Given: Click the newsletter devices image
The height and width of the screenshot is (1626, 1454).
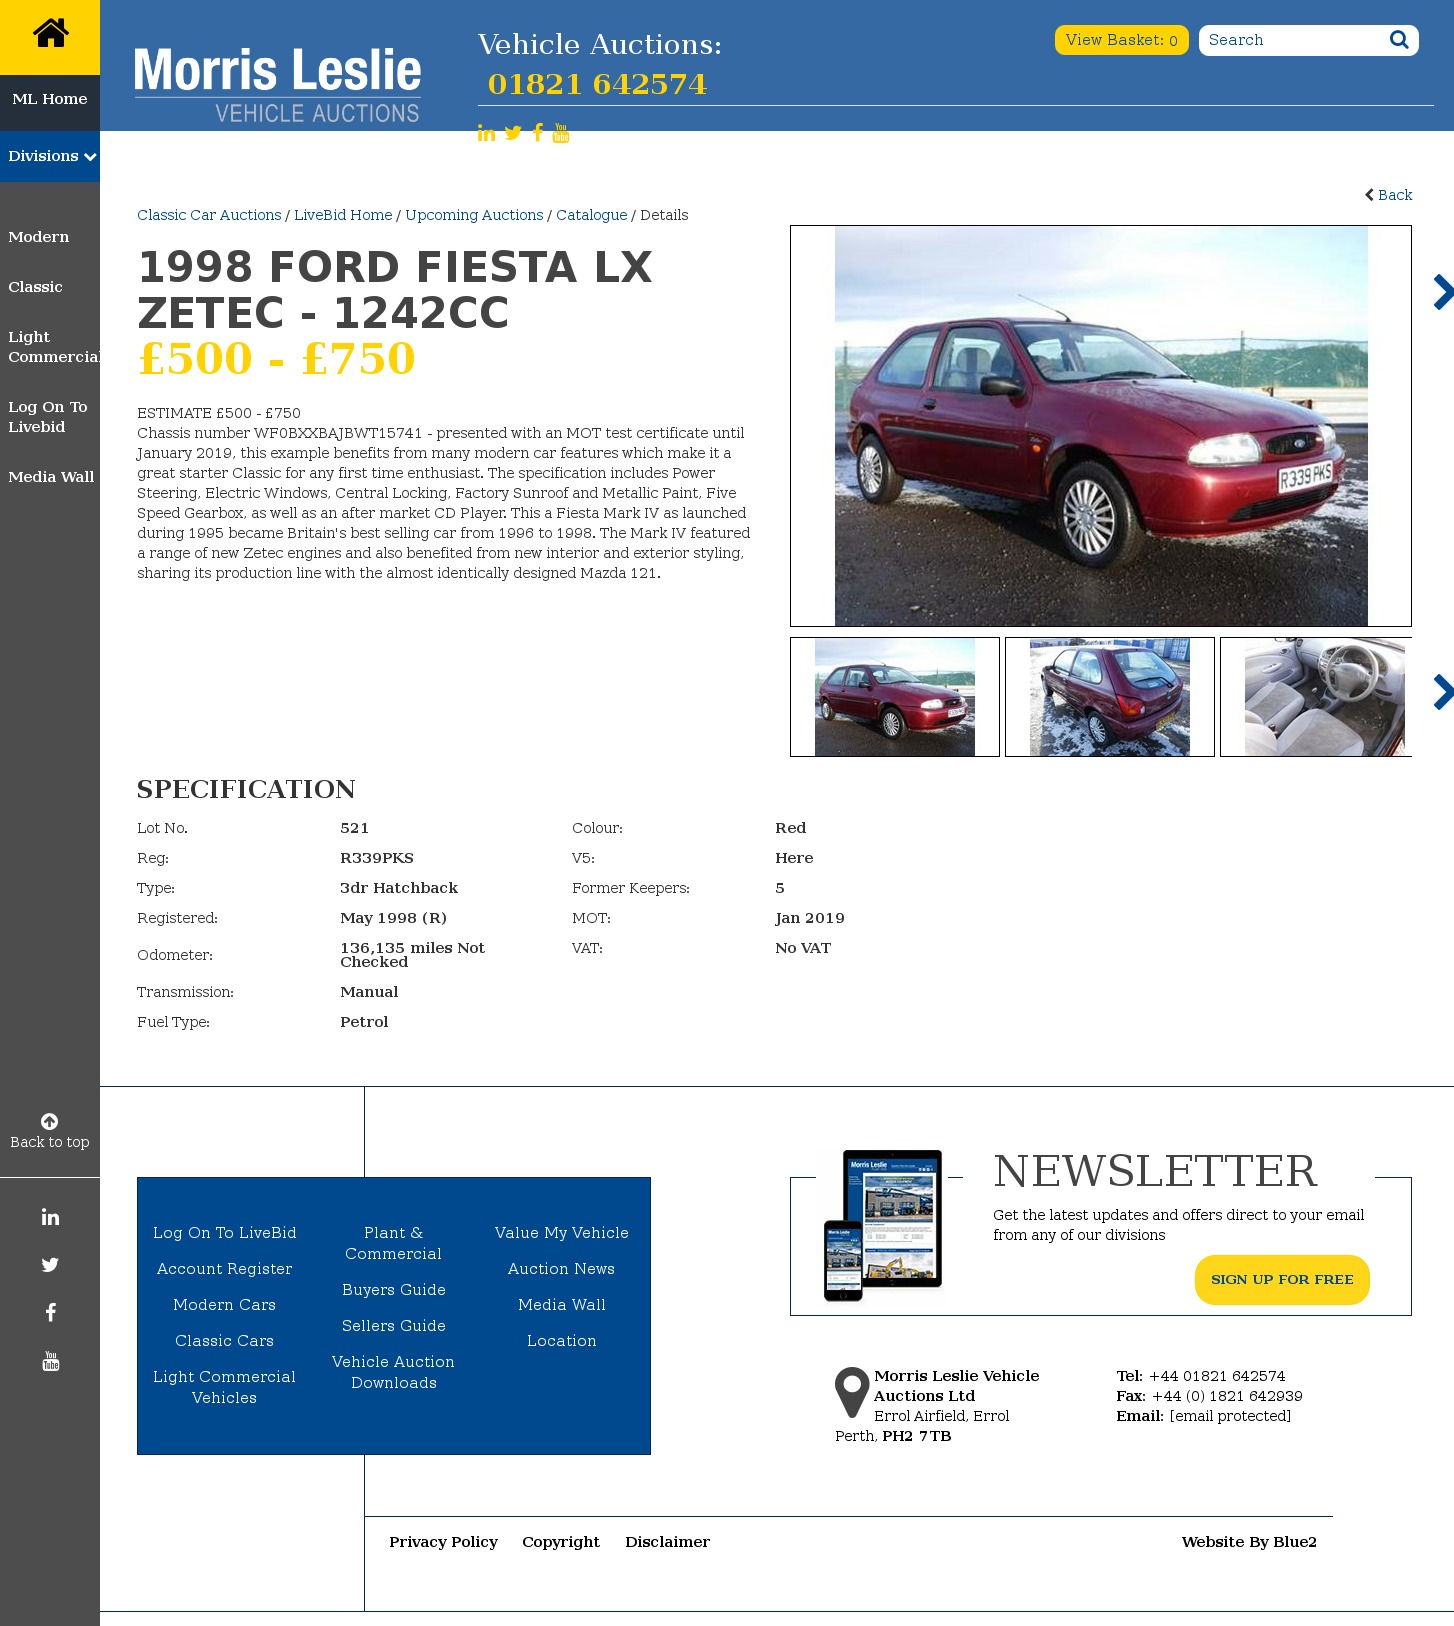Looking at the screenshot, I should tap(884, 1225).
